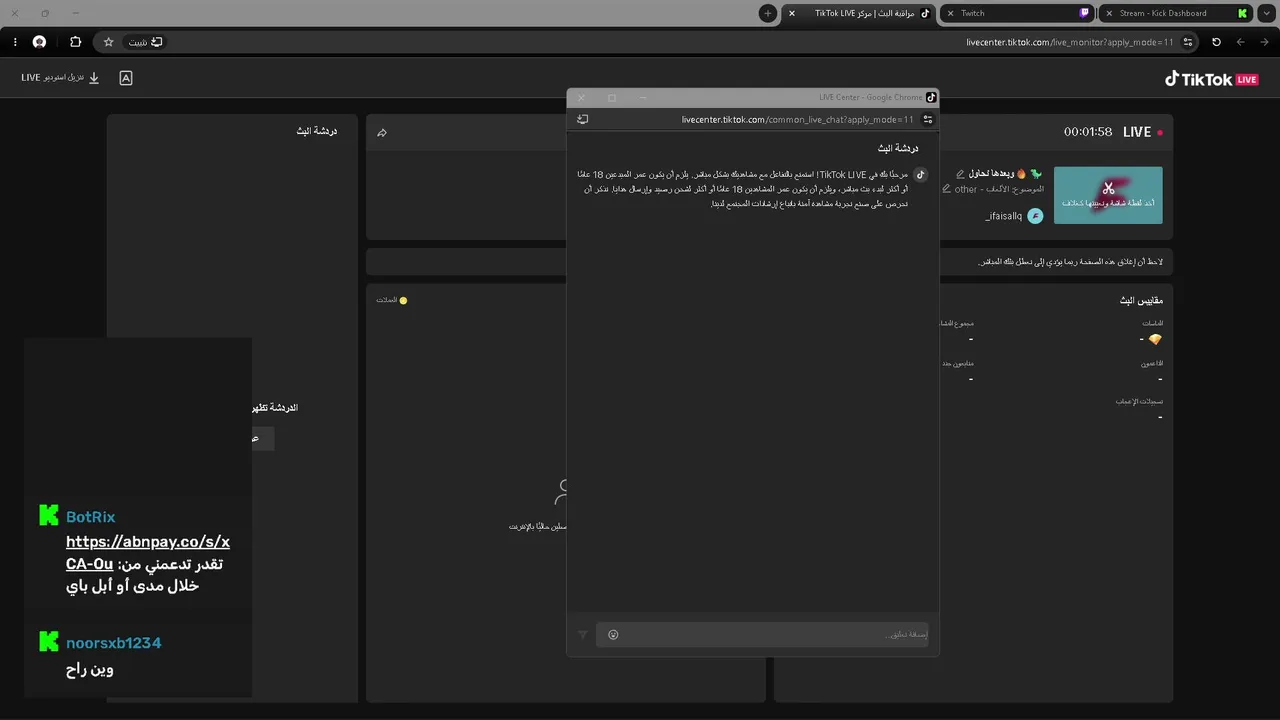Open the abnpay.co link in BotRix message
The height and width of the screenshot is (720, 1280).
[x=148, y=553]
